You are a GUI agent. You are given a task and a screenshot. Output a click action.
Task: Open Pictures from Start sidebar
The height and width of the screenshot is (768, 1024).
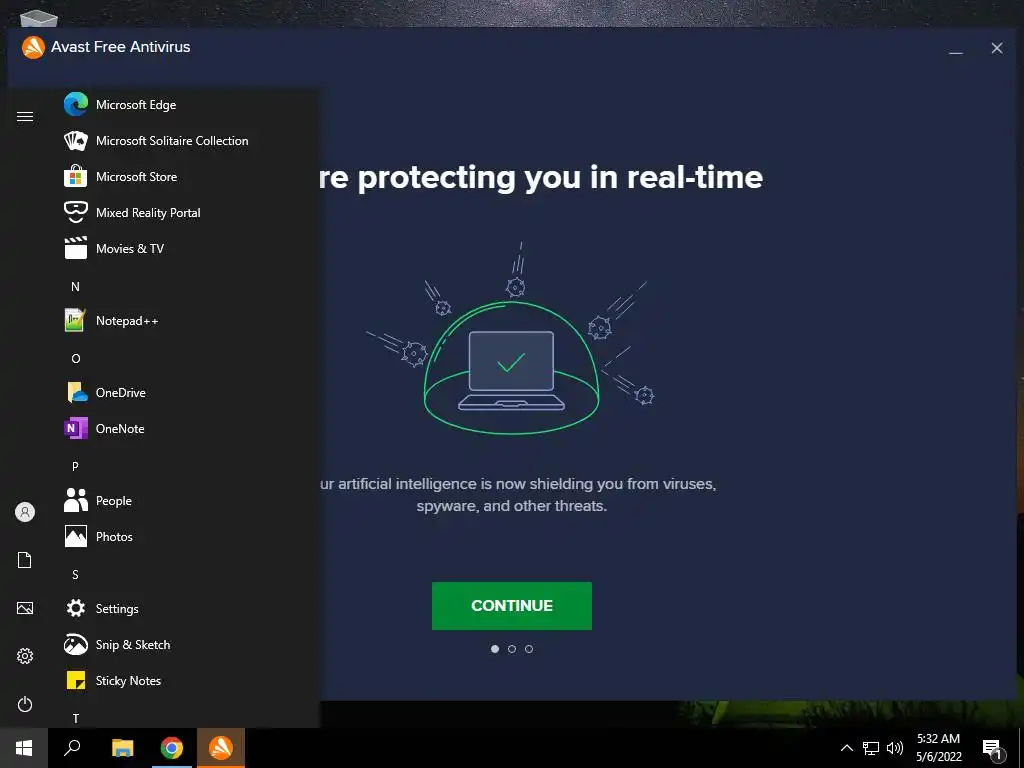pyautogui.click(x=25, y=608)
